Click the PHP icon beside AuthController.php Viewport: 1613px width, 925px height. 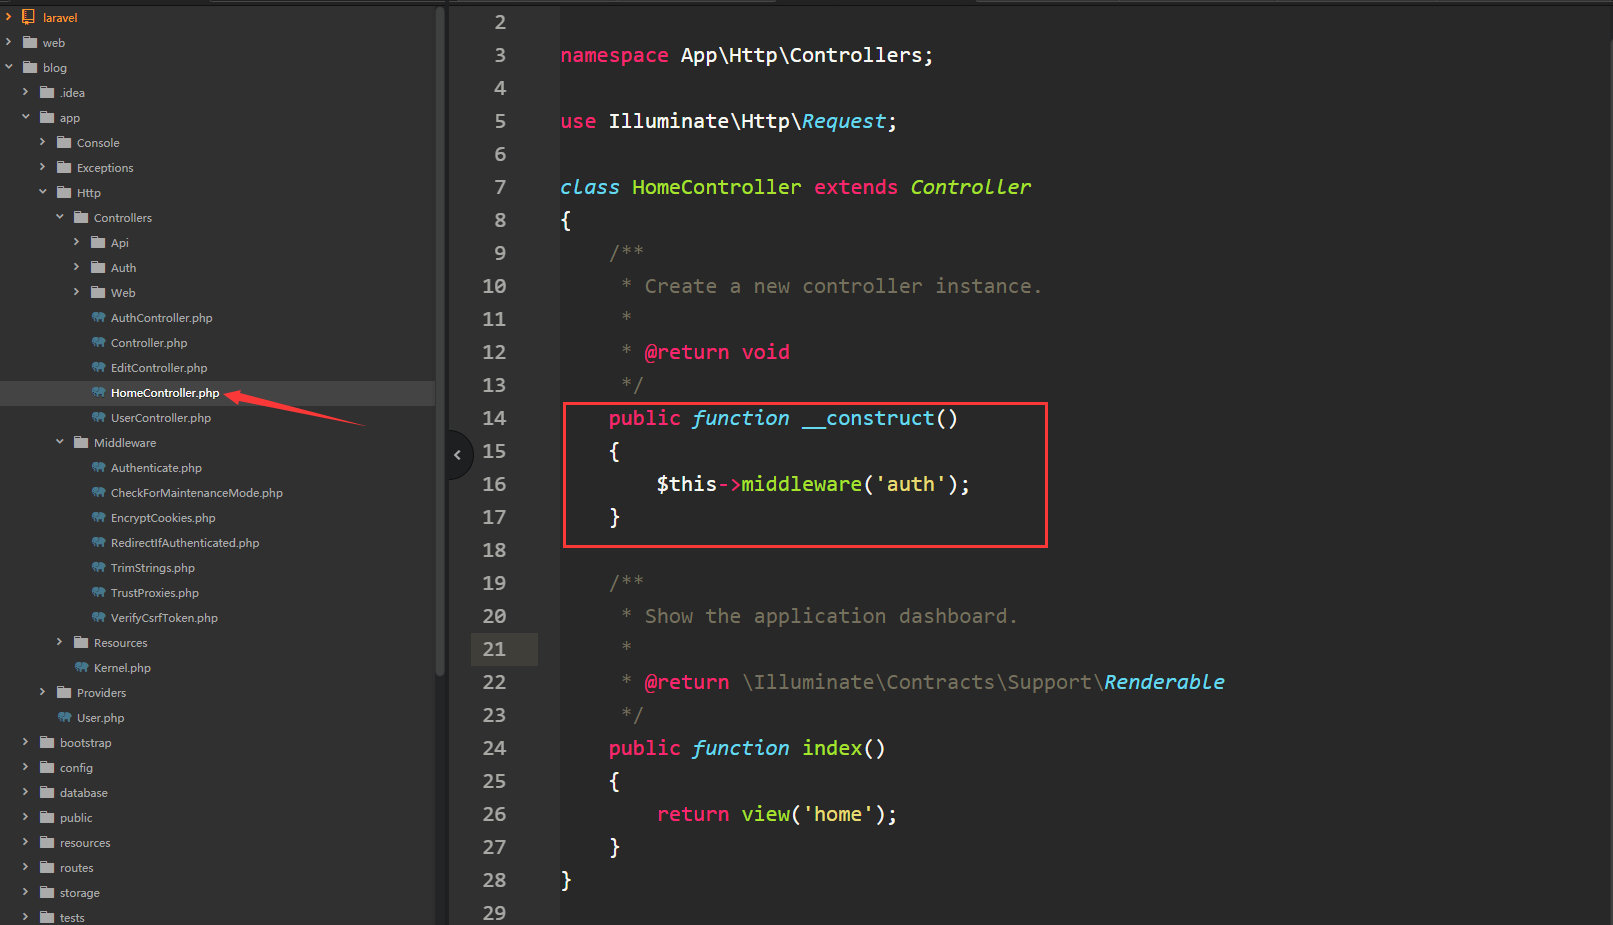[98, 317]
